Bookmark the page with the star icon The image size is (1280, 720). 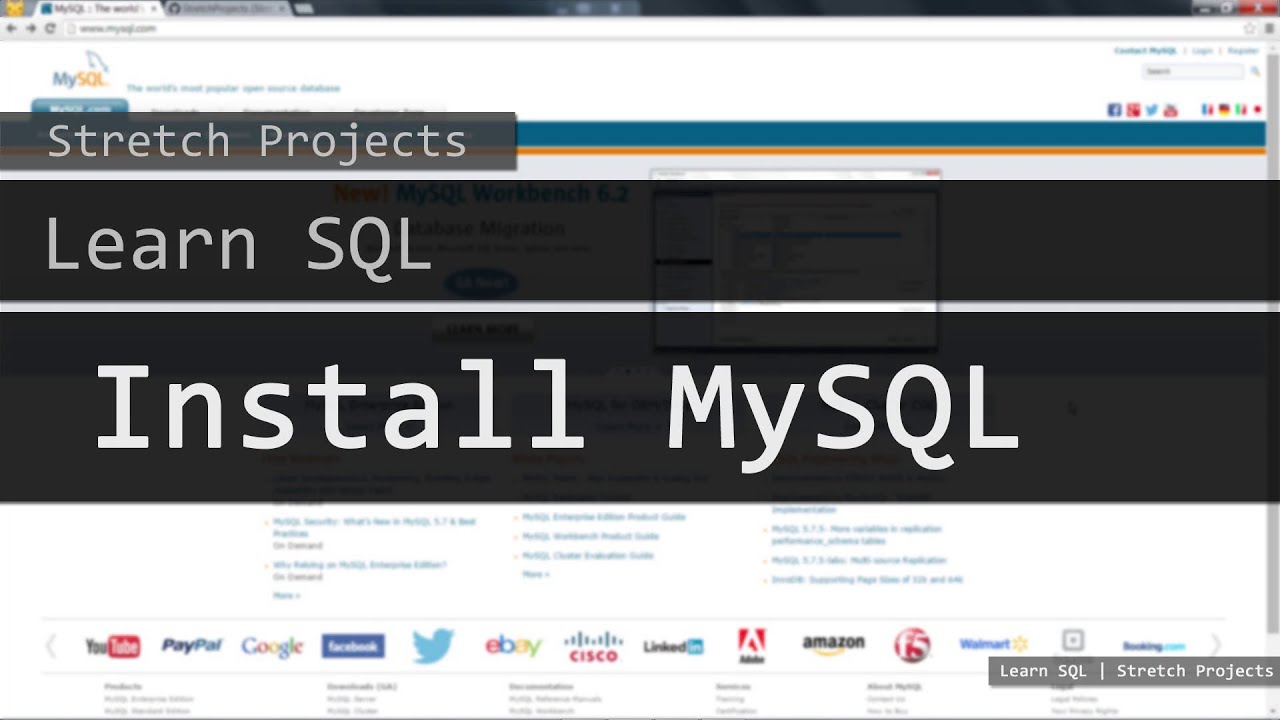pos(1249,28)
